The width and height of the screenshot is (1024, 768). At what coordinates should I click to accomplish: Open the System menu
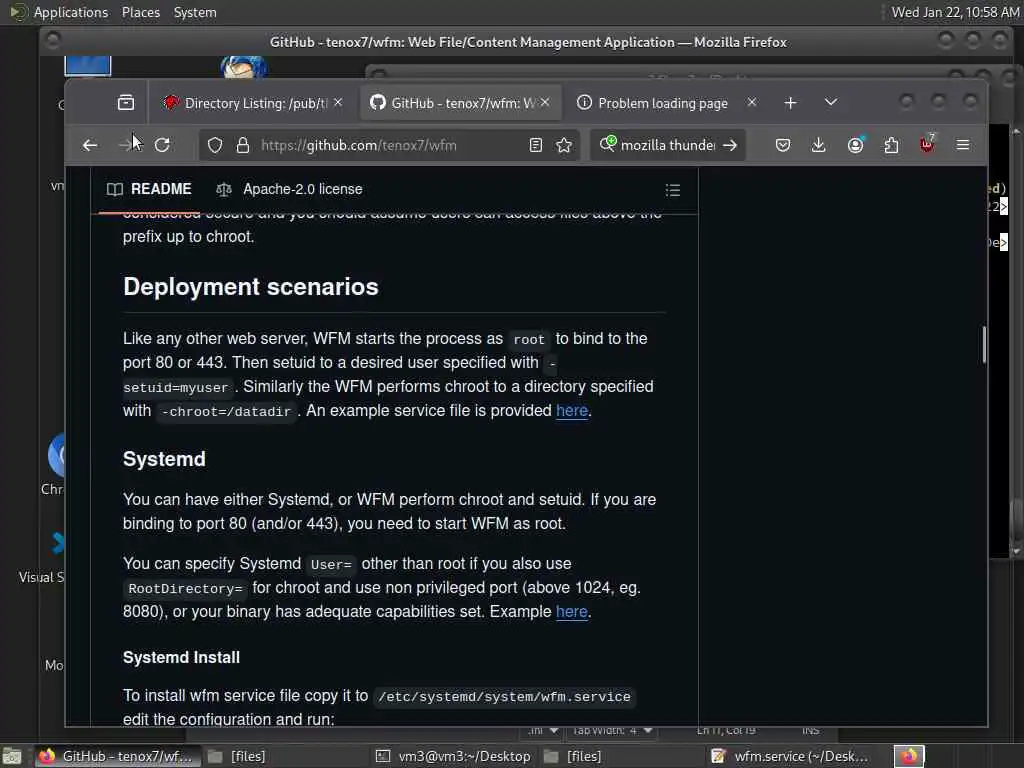195,12
